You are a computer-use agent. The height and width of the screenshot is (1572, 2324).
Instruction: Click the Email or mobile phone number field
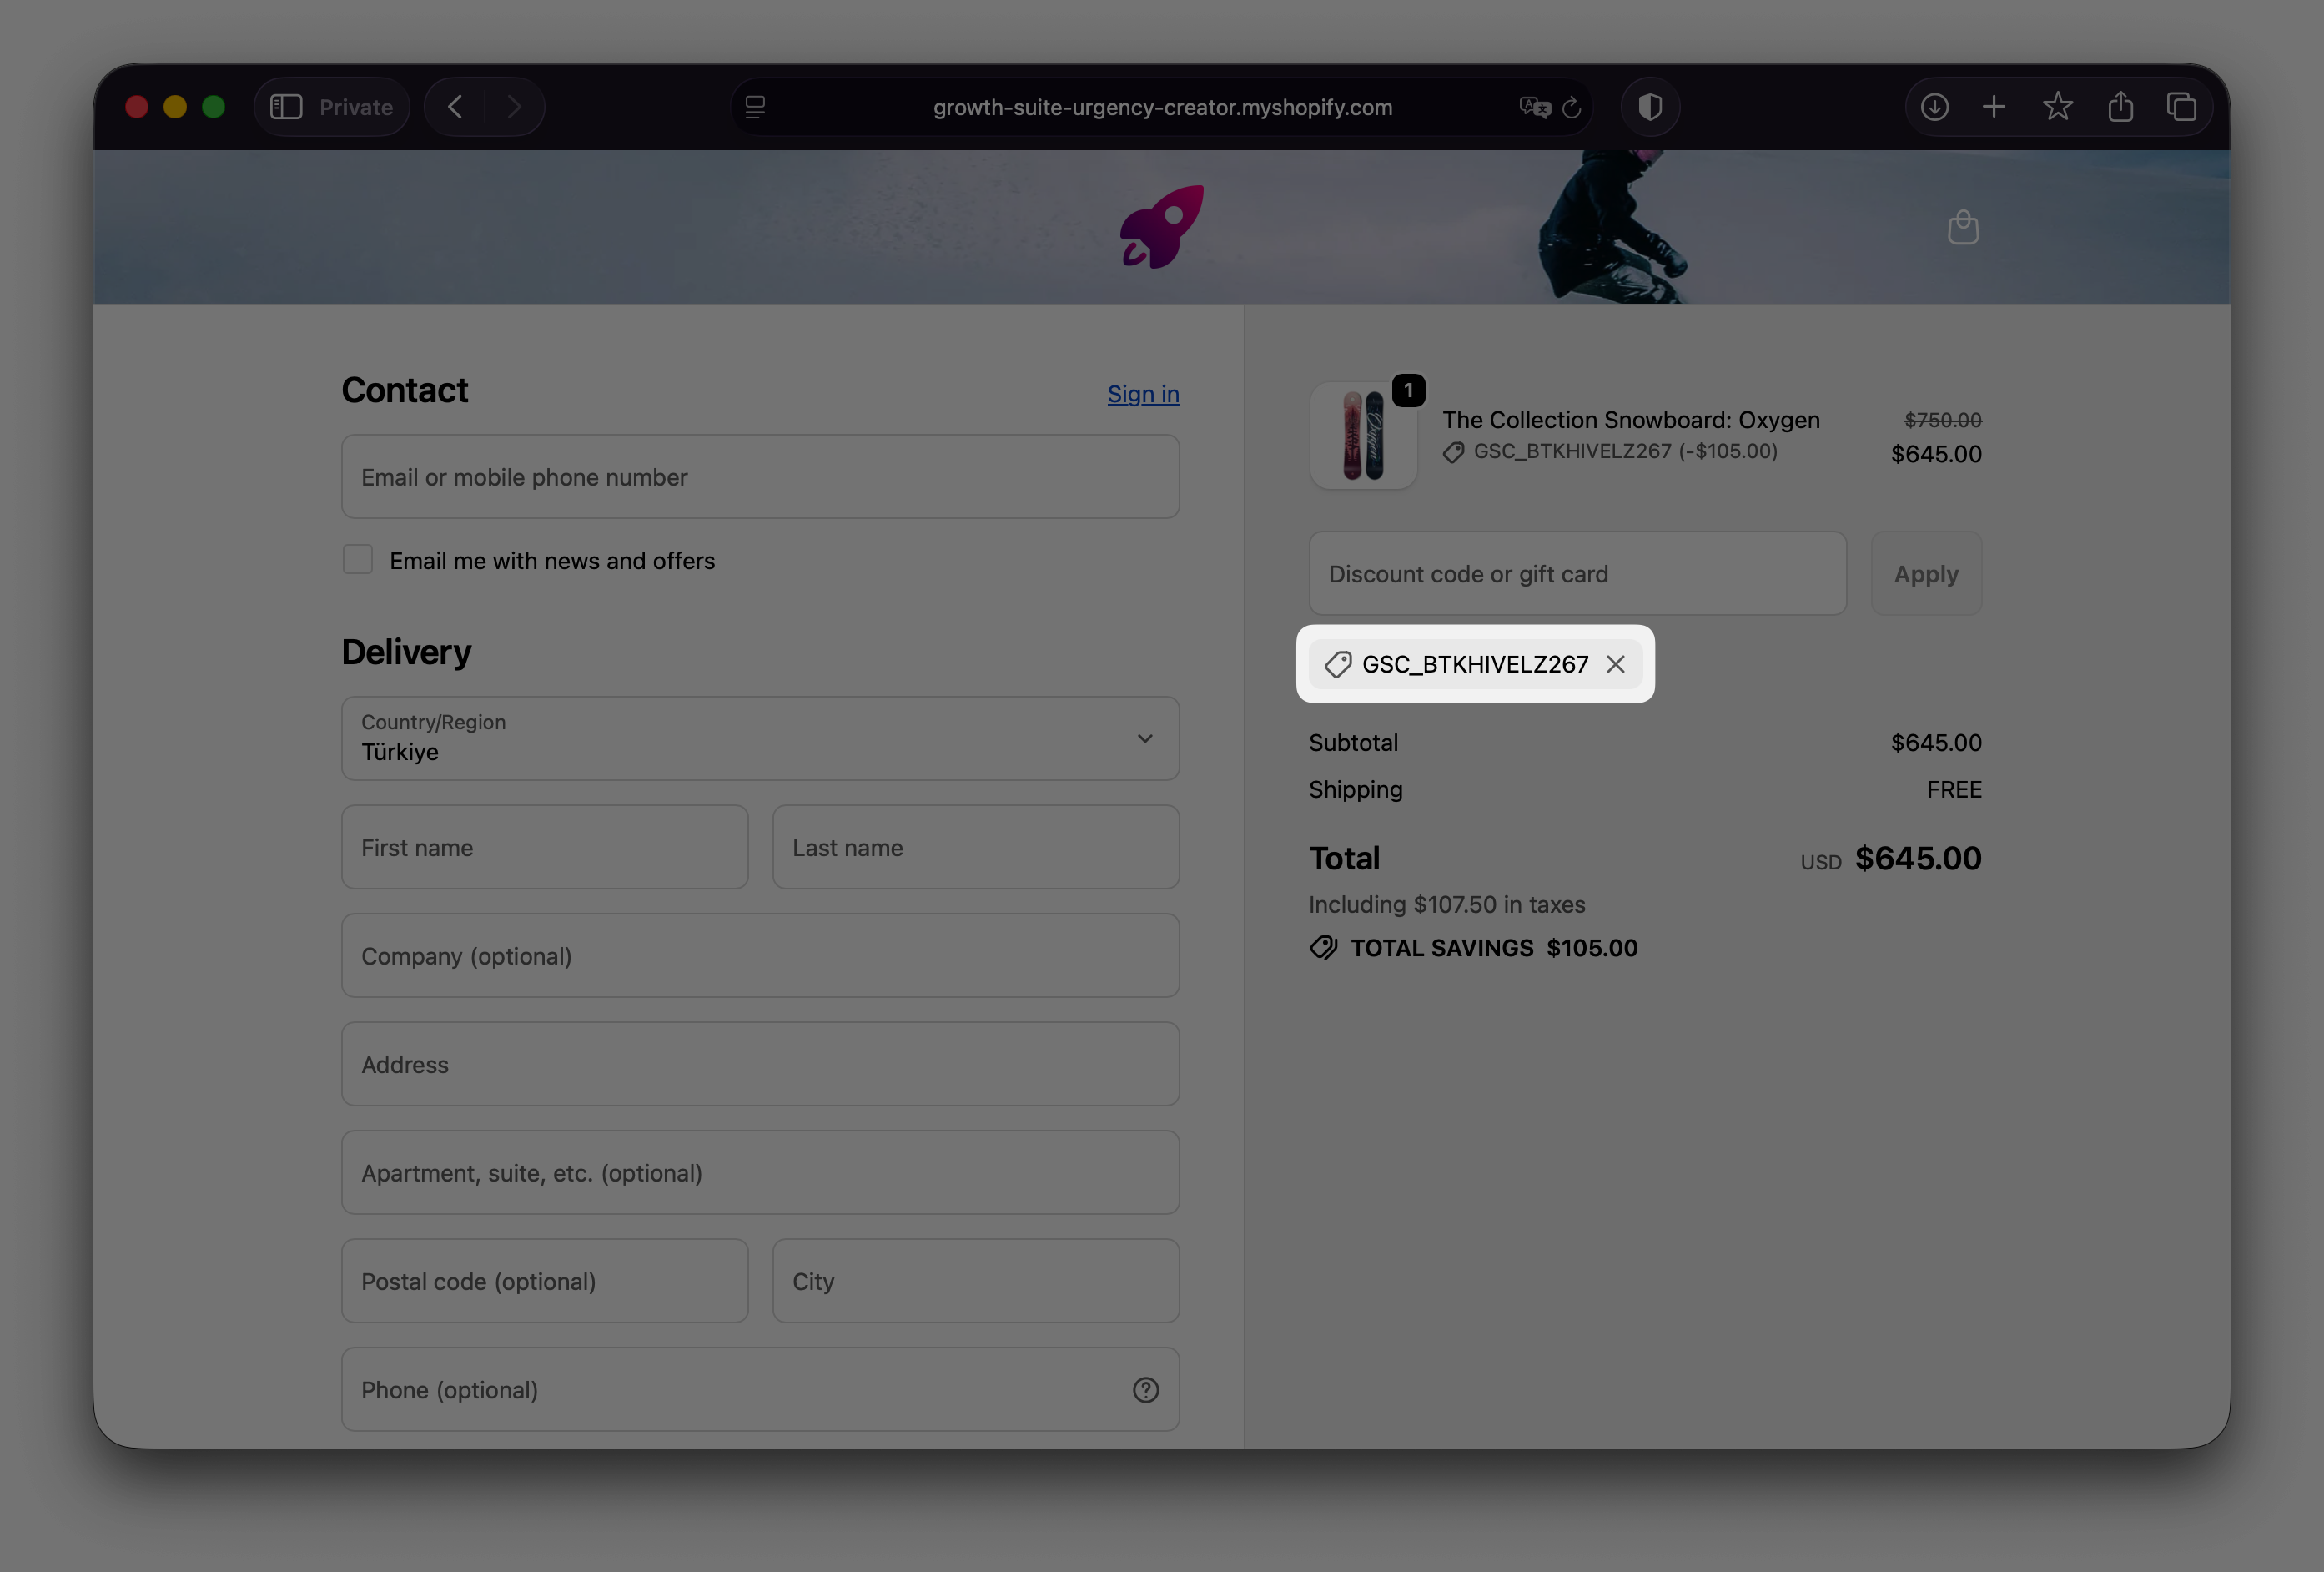760,477
